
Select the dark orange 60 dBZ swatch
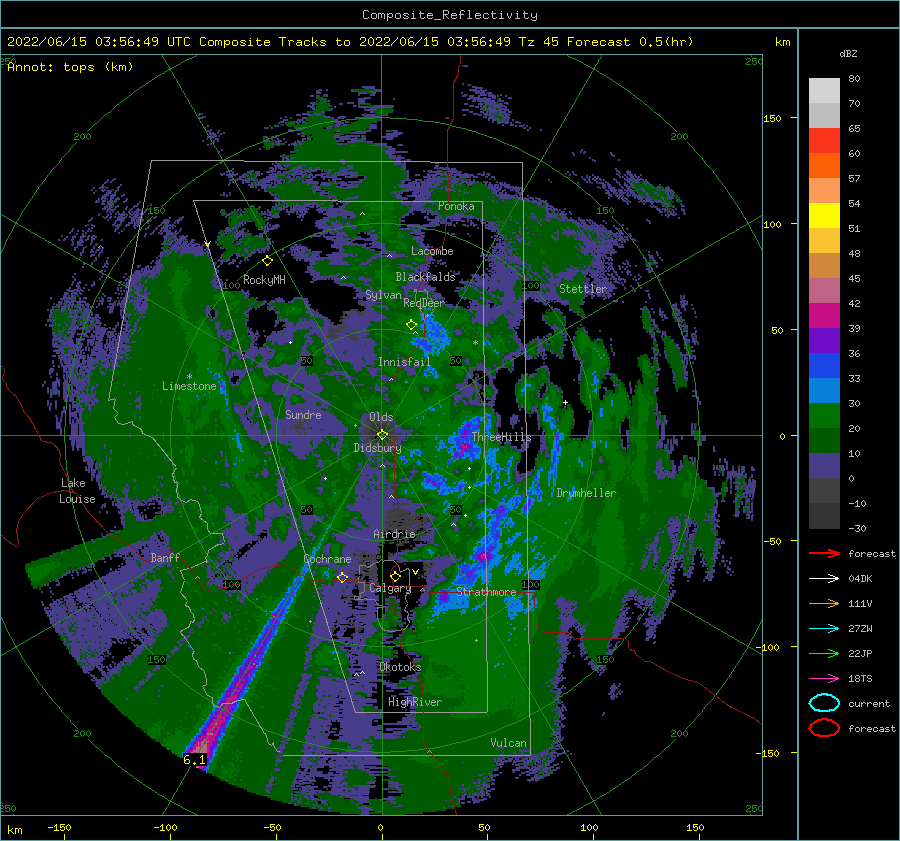tap(824, 165)
